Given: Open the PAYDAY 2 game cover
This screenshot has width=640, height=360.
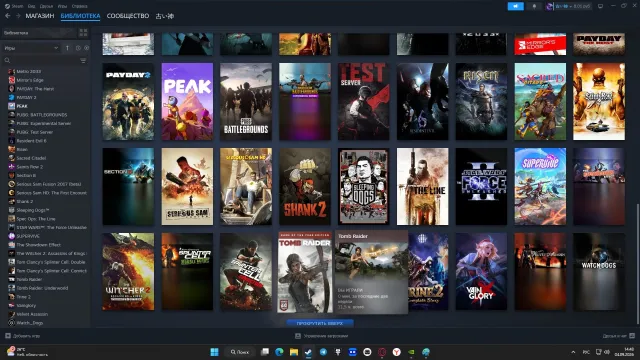Looking at the screenshot, I should [128, 101].
